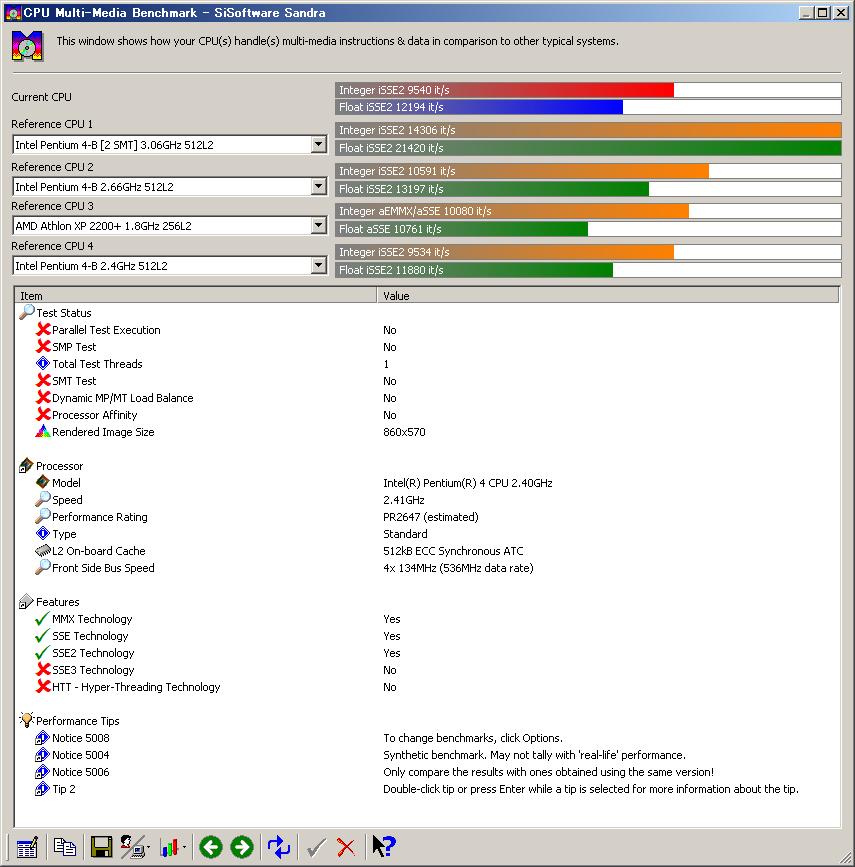Select the Notice 5004 row

pos(427,755)
